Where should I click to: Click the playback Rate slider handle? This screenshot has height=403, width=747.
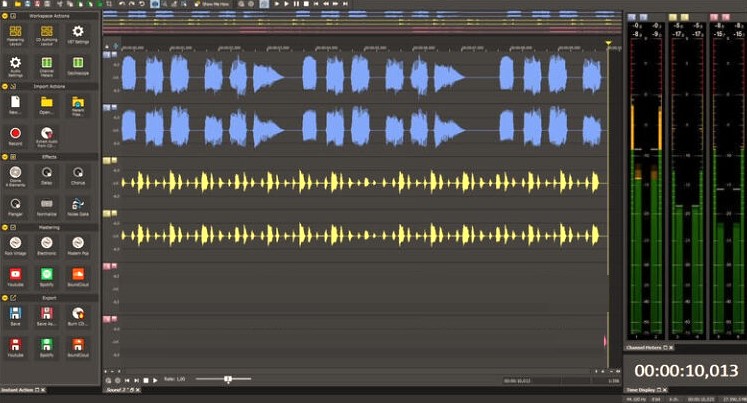[228, 379]
